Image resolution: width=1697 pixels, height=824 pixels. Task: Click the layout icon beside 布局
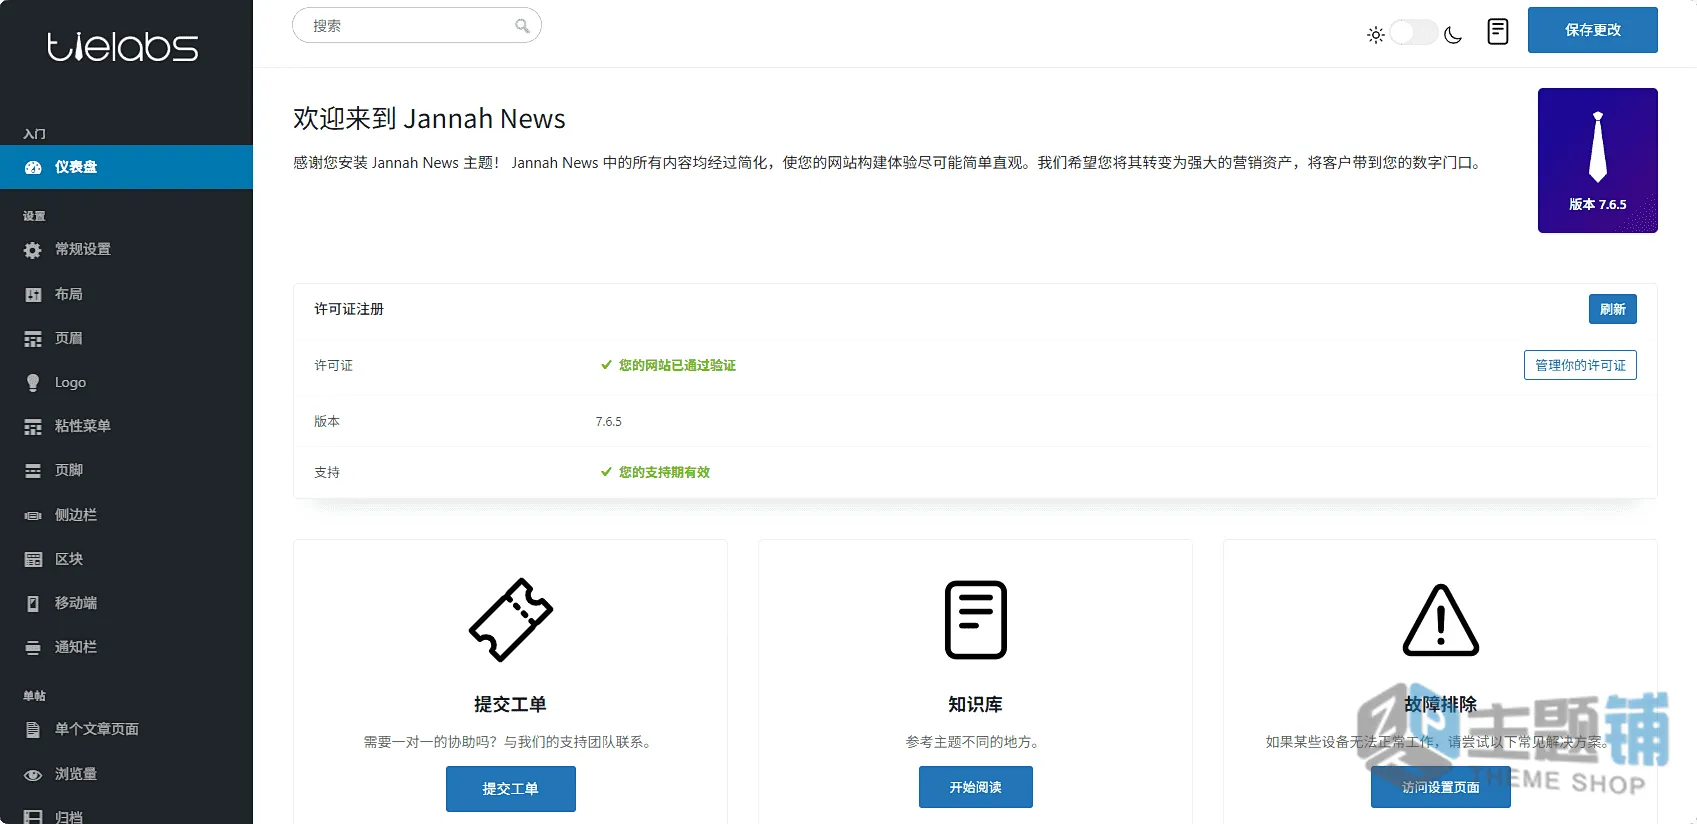pos(33,295)
